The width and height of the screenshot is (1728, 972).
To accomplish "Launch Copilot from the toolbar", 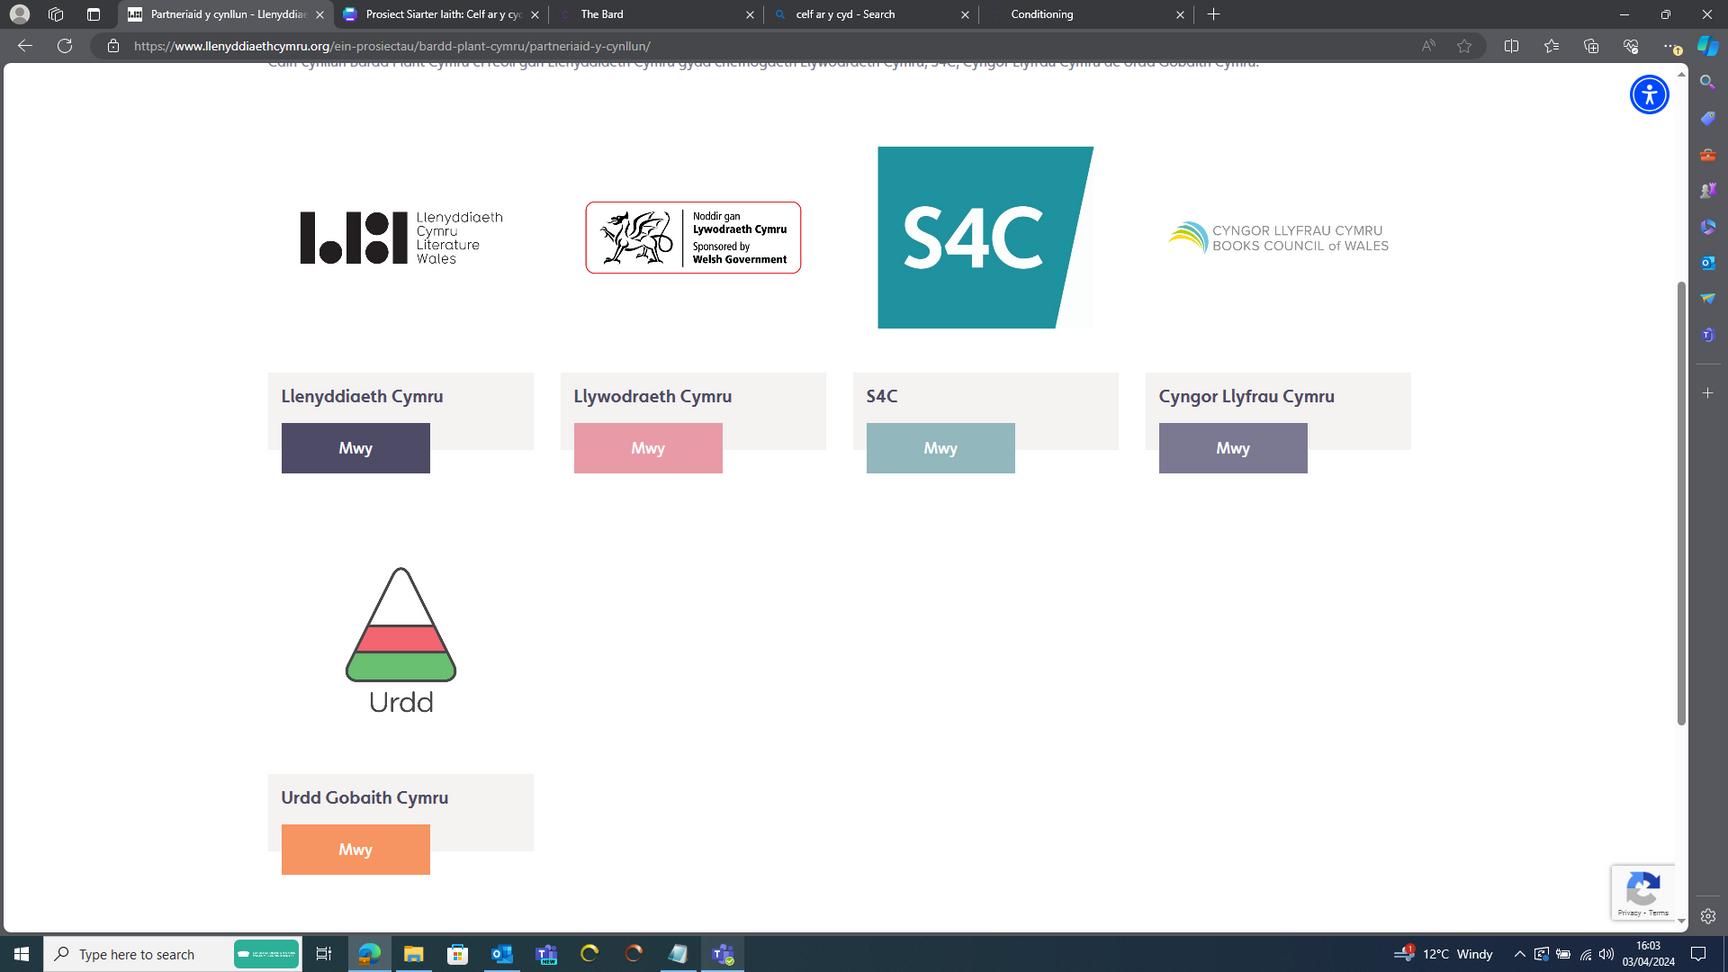I will [1708, 46].
